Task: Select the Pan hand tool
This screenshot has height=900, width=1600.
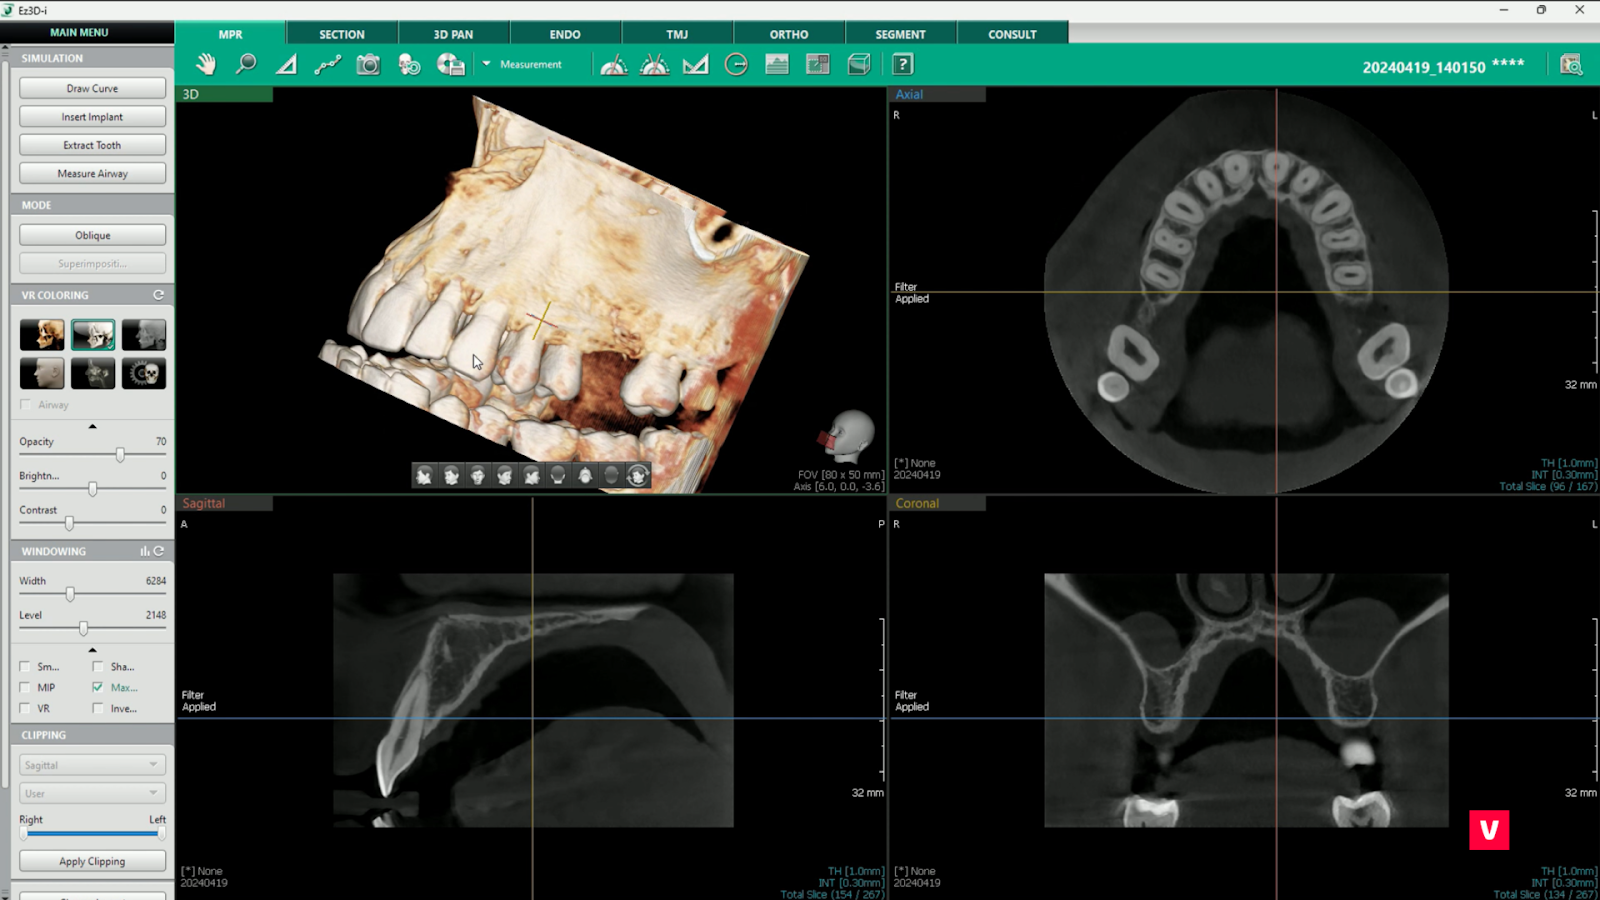Action: [206, 65]
